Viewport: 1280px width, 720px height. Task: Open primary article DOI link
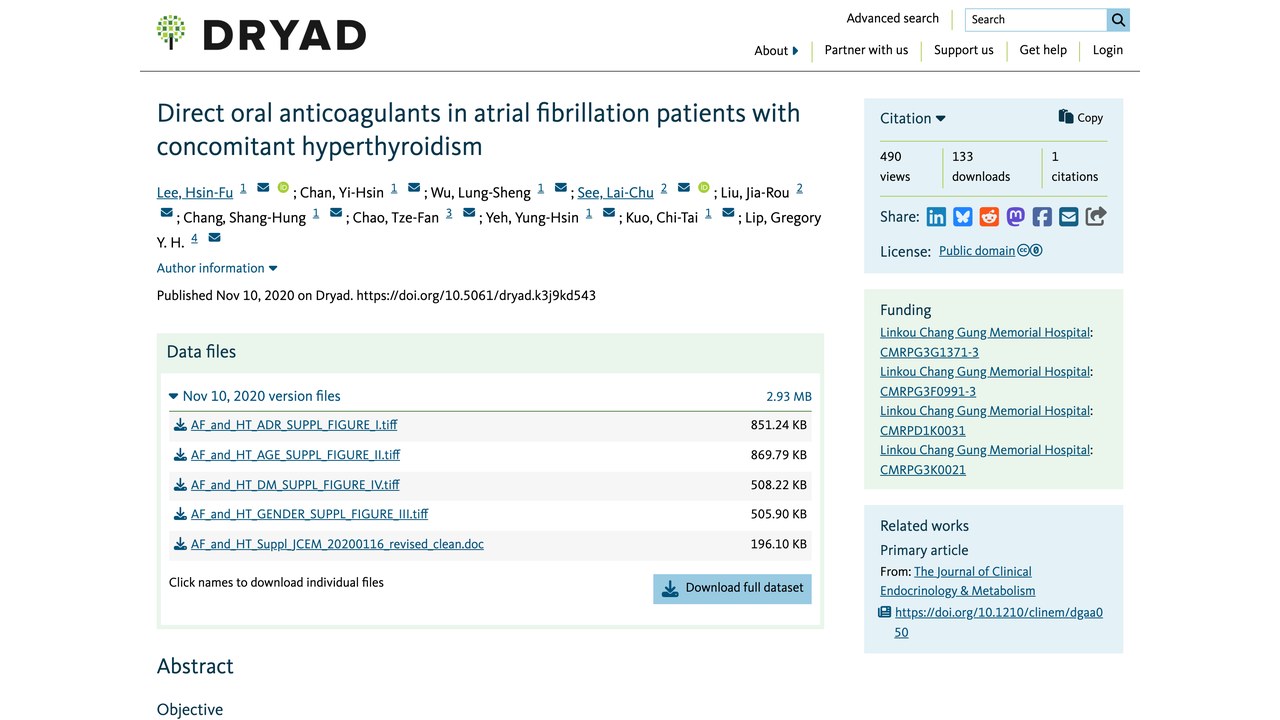coord(999,622)
